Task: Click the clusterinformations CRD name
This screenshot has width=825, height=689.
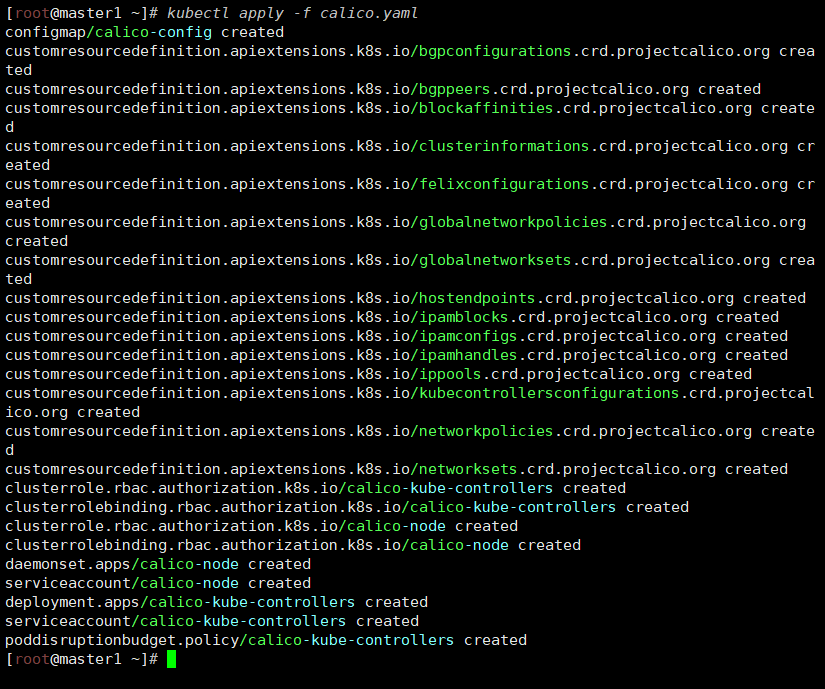Action: (x=504, y=146)
